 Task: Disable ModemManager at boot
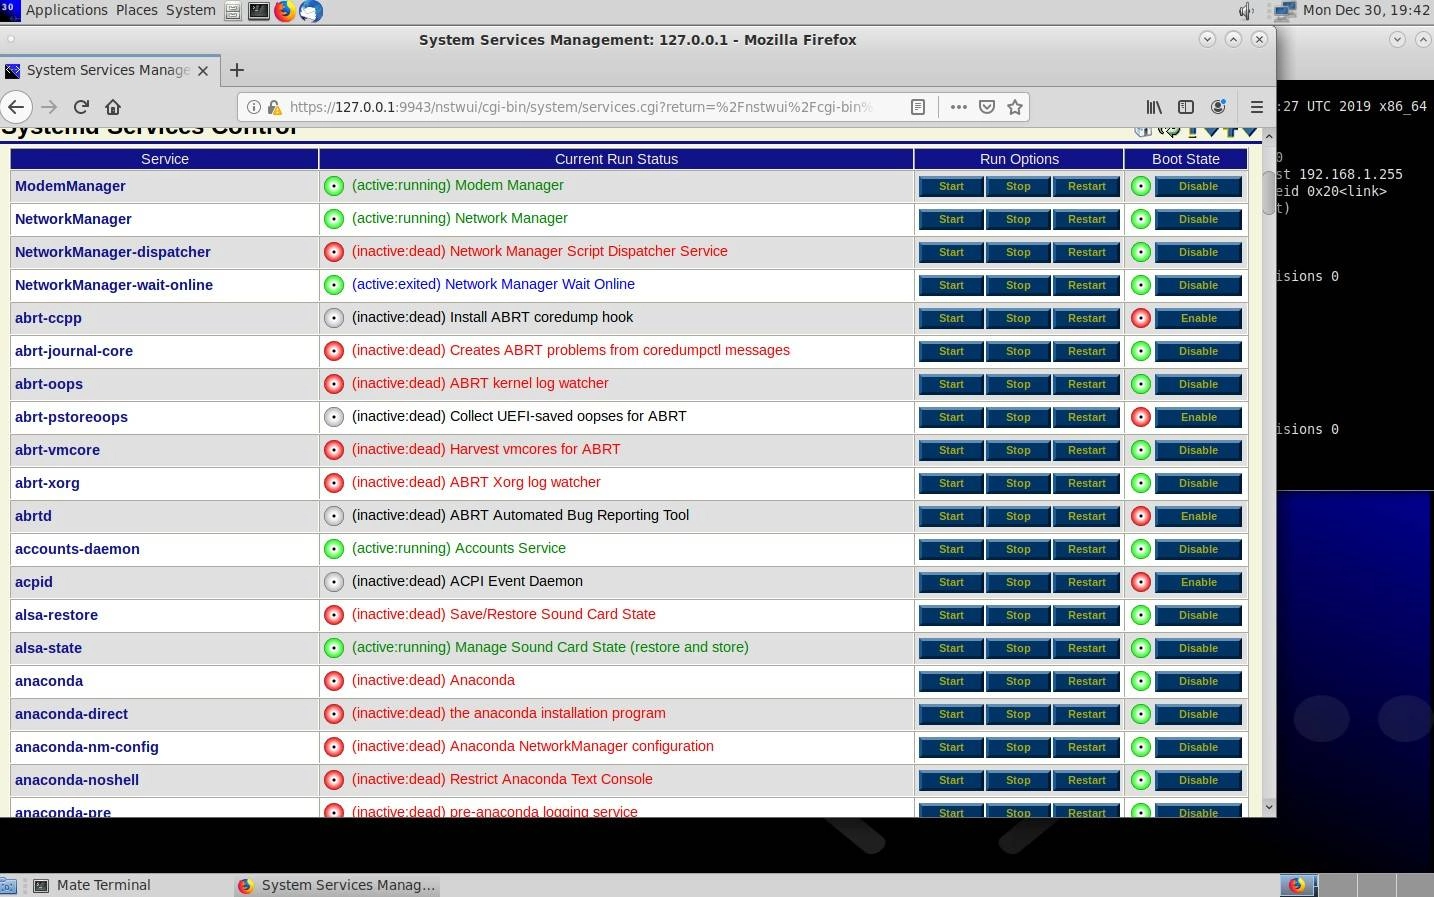click(1198, 186)
